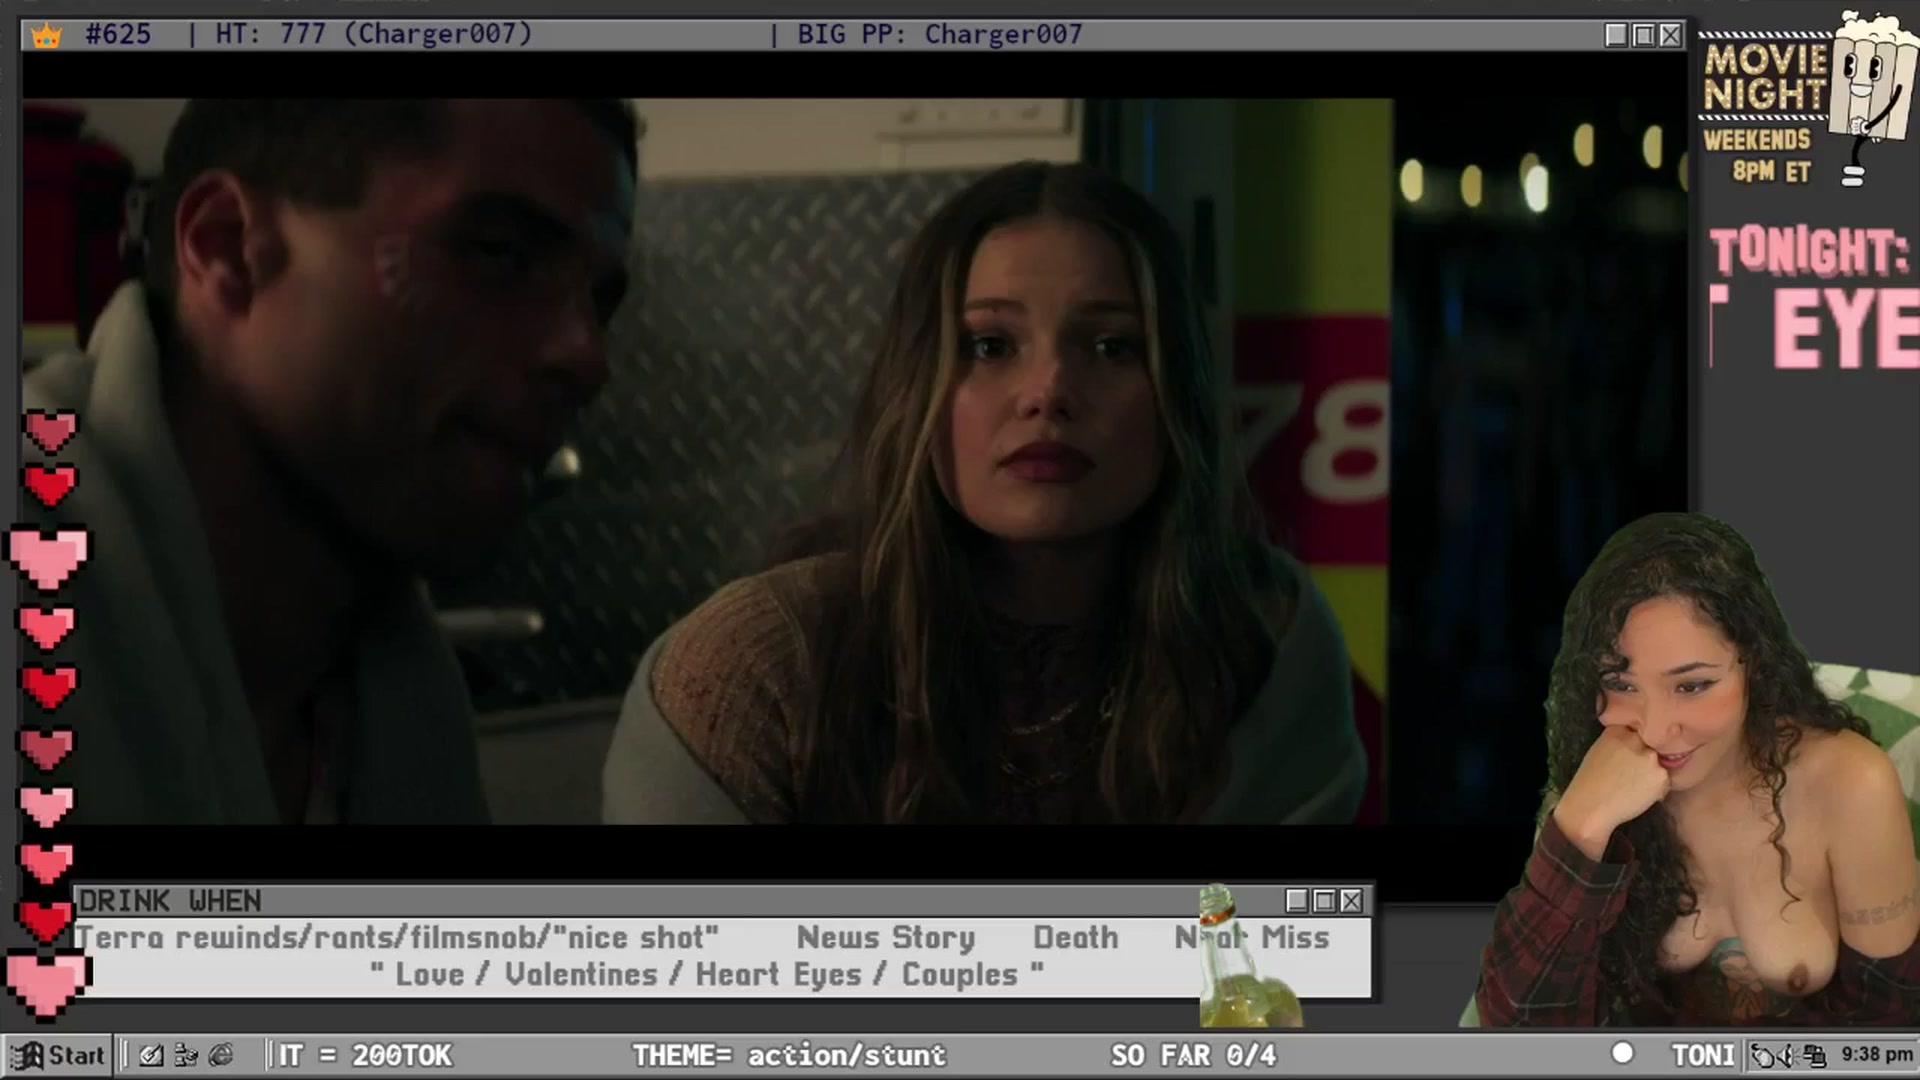This screenshot has height=1080, width=1920.
Task: Click the white circle indicator in taskbar
Action: click(x=1623, y=1053)
